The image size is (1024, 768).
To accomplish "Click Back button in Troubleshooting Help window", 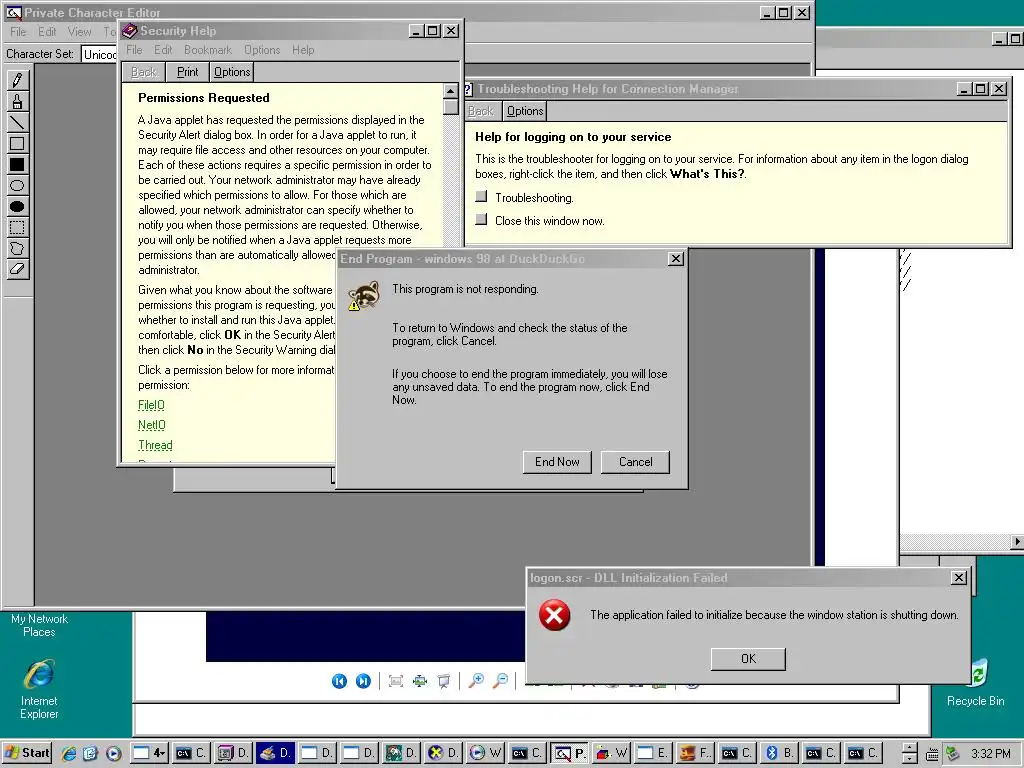I will pyautogui.click(x=481, y=111).
